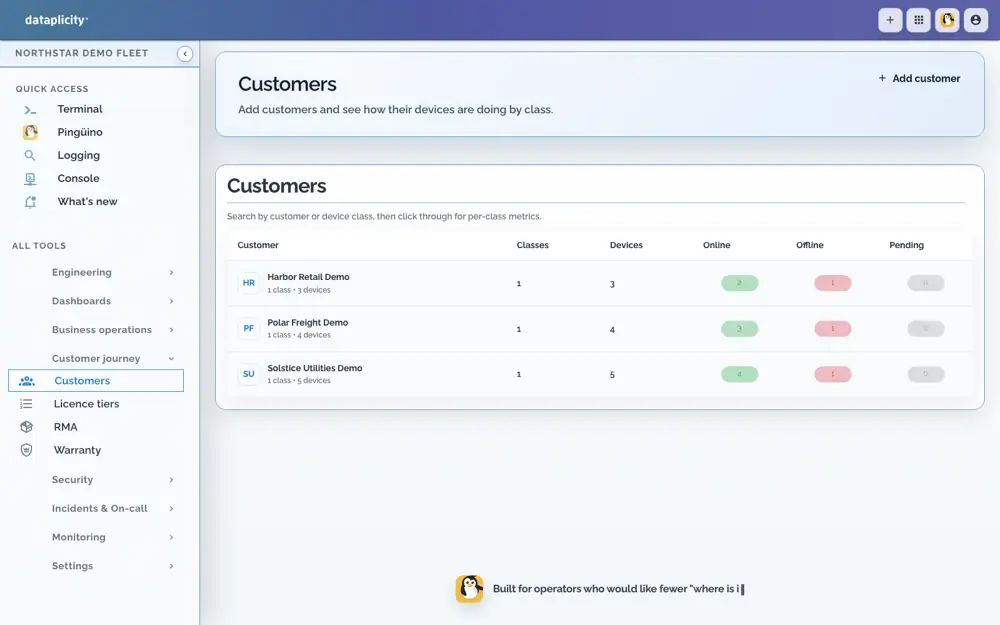This screenshot has height=625, width=1000.
Task: Click the Terminal prompt icon
Action: [30, 110]
